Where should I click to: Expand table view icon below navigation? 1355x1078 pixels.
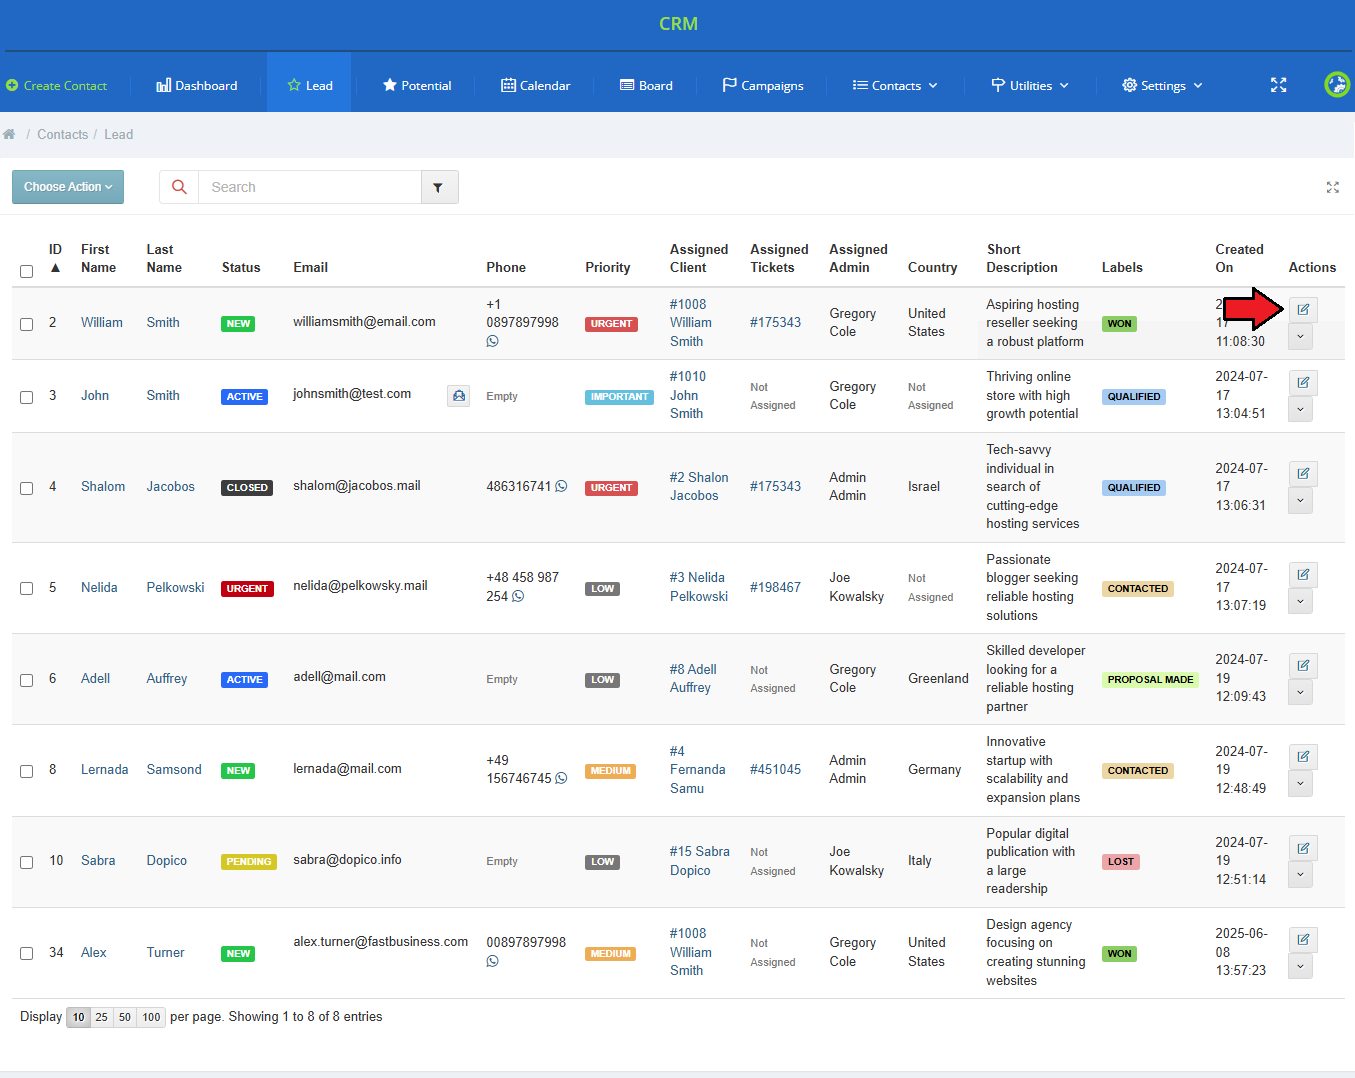coord(1332,187)
